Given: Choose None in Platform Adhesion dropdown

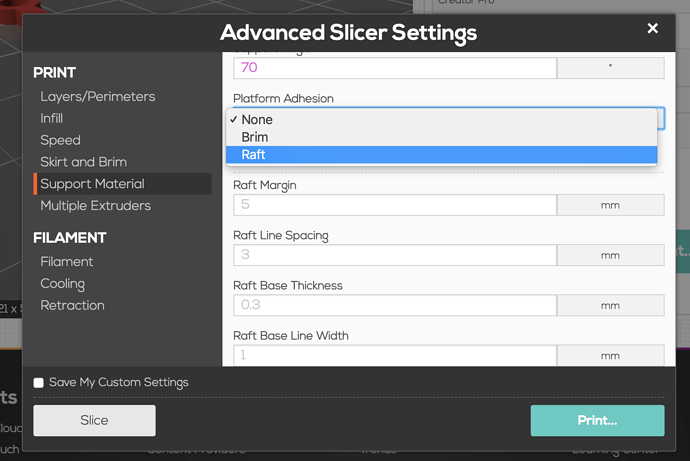Looking at the screenshot, I should coord(441,120).
